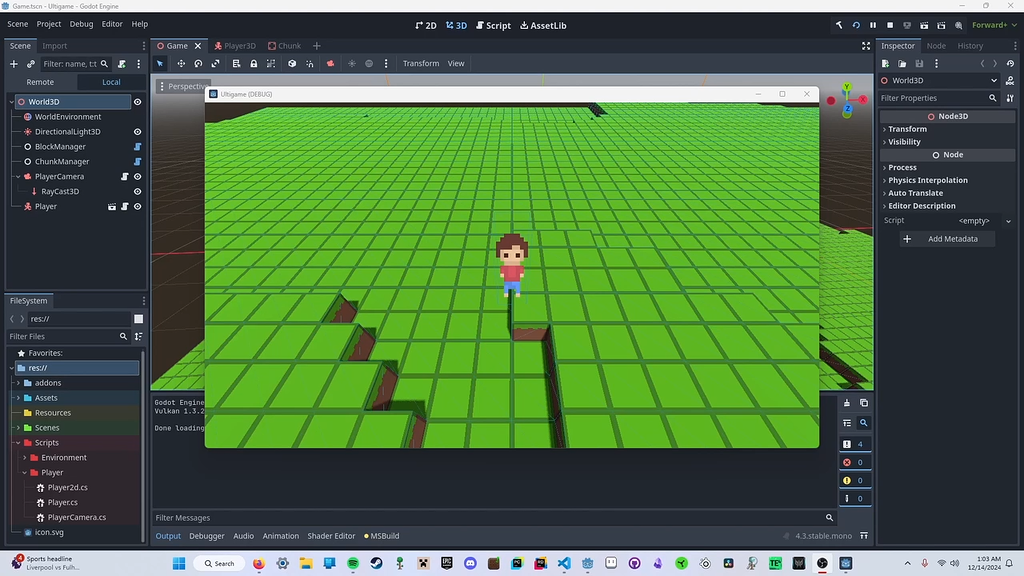The height and width of the screenshot is (576, 1024).
Task: Toggle Player node visibility eye
Action: coord(138,206)
